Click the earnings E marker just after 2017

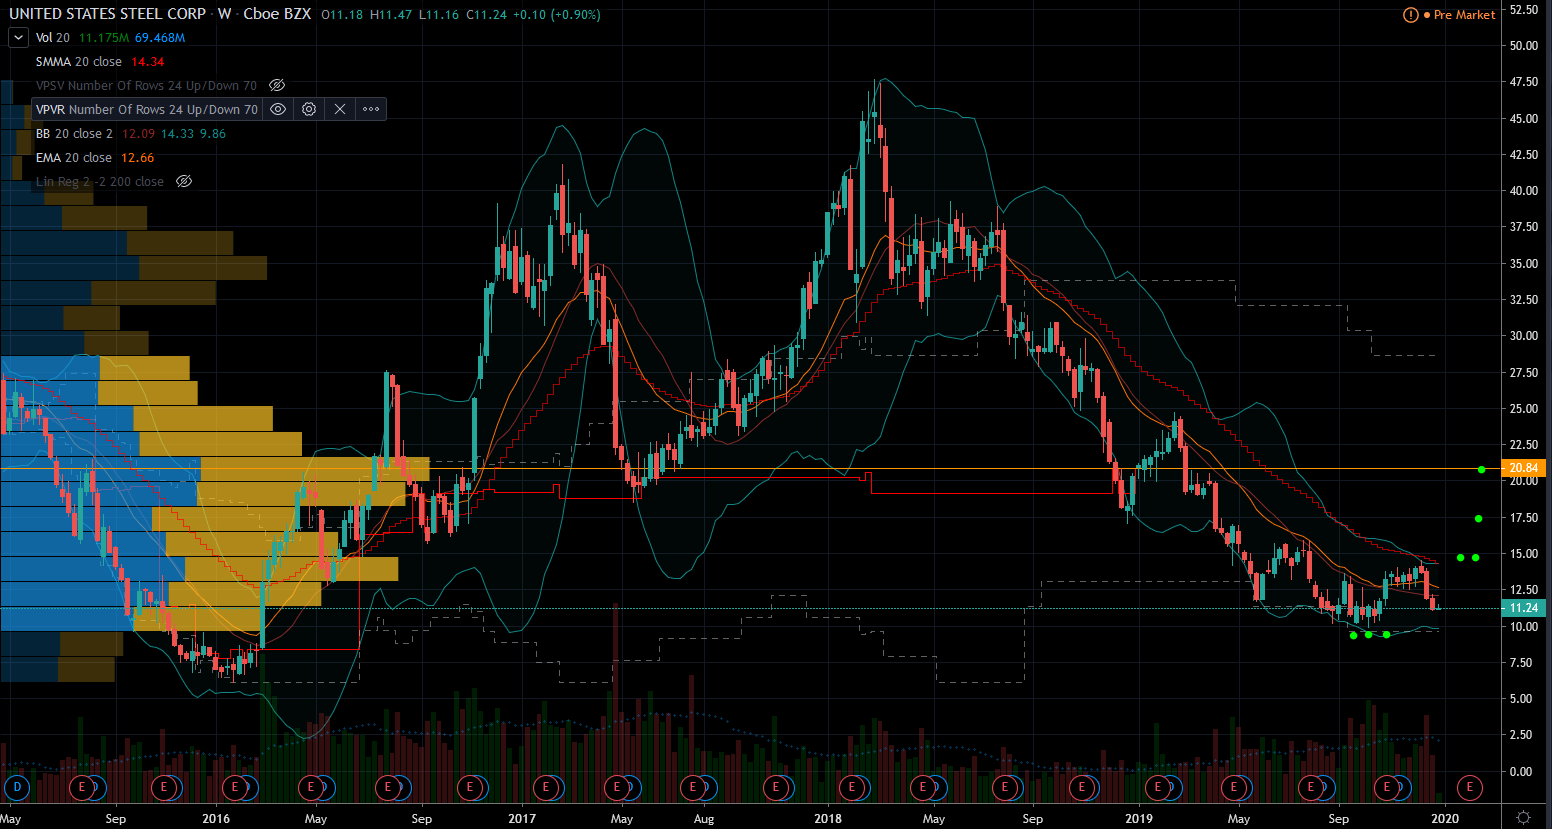tap(545, 787)
